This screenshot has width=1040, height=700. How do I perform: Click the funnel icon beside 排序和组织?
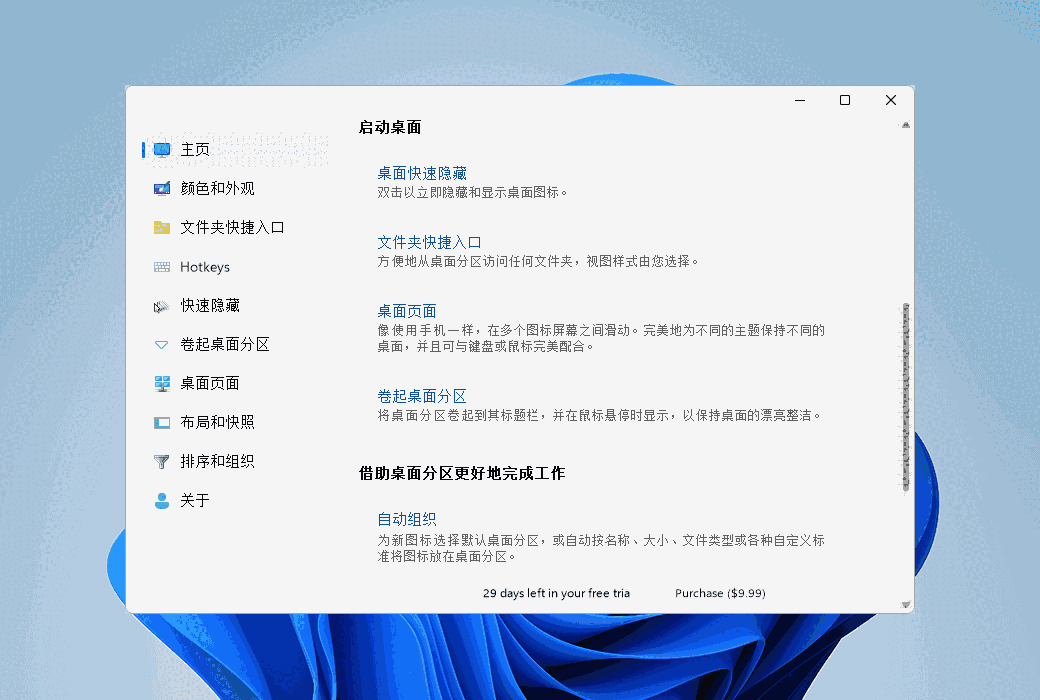[x=161, y=462]
